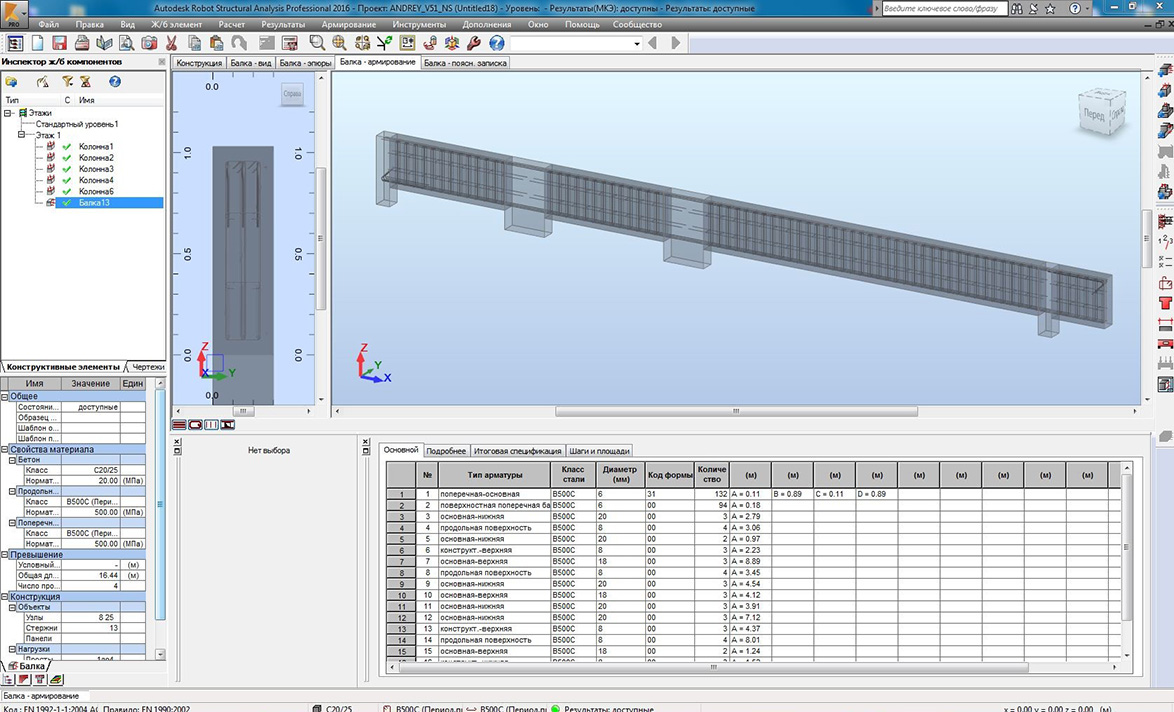The width and height of the screenshot is (1174, 712).
Task: Click the view cube in the 3D view
Action: pyautogui.click(x=1102, y=112)
